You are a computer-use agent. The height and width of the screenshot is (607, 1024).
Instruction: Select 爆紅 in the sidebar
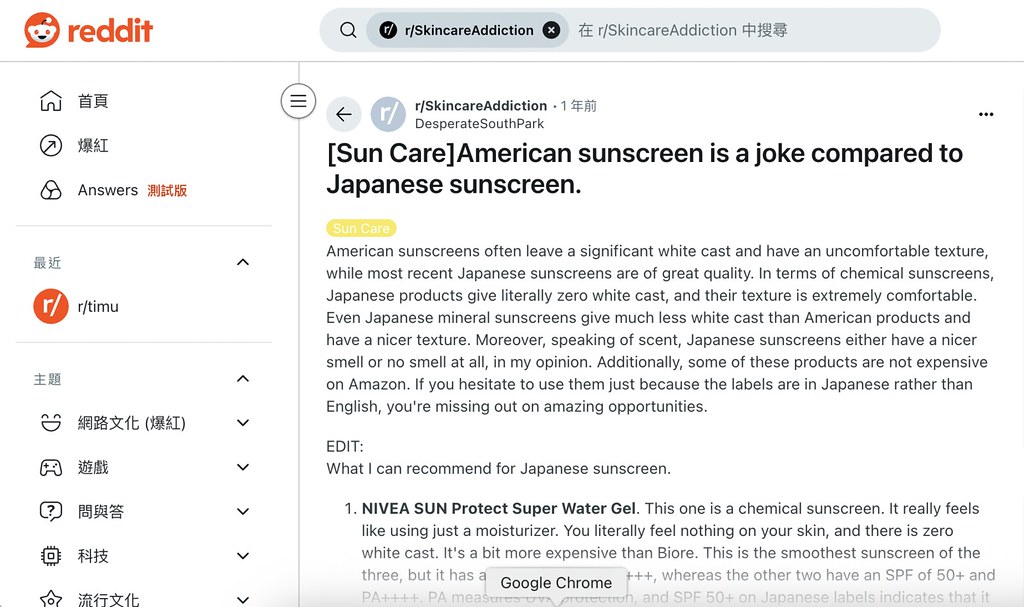pyautogui.click(x=93, y=146)
